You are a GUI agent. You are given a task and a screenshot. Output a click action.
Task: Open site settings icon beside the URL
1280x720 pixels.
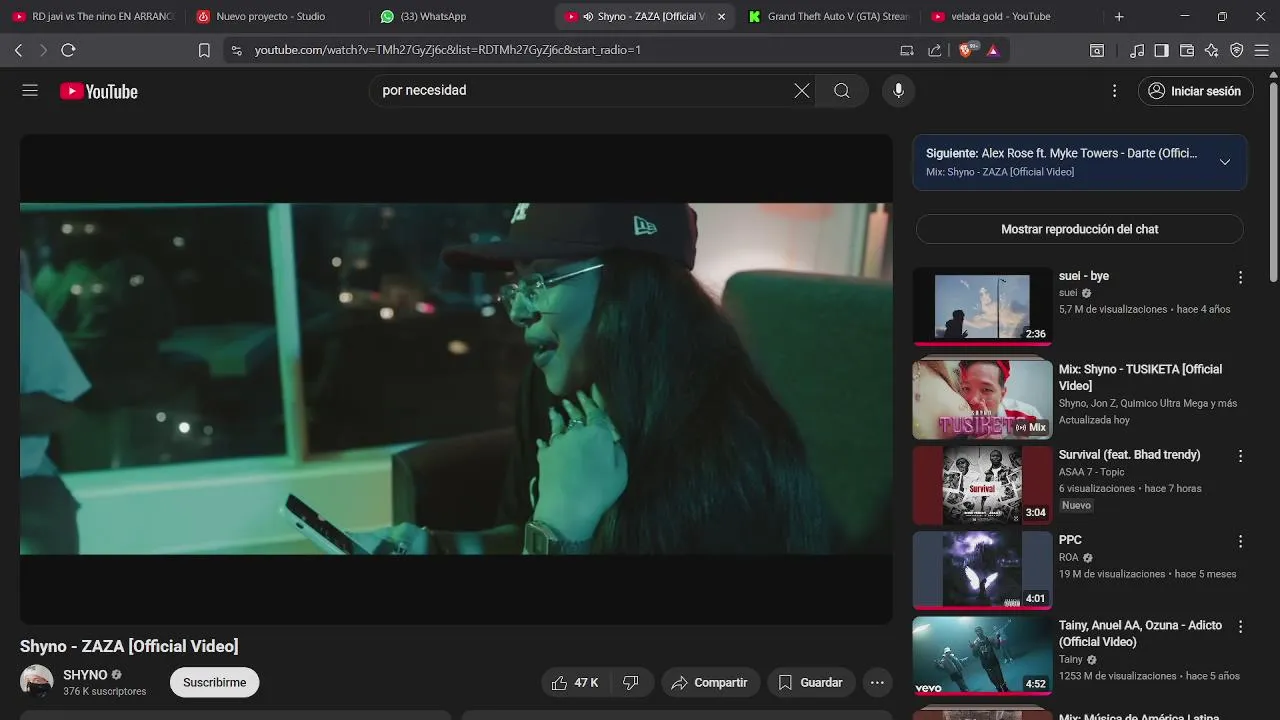(236, 50)
